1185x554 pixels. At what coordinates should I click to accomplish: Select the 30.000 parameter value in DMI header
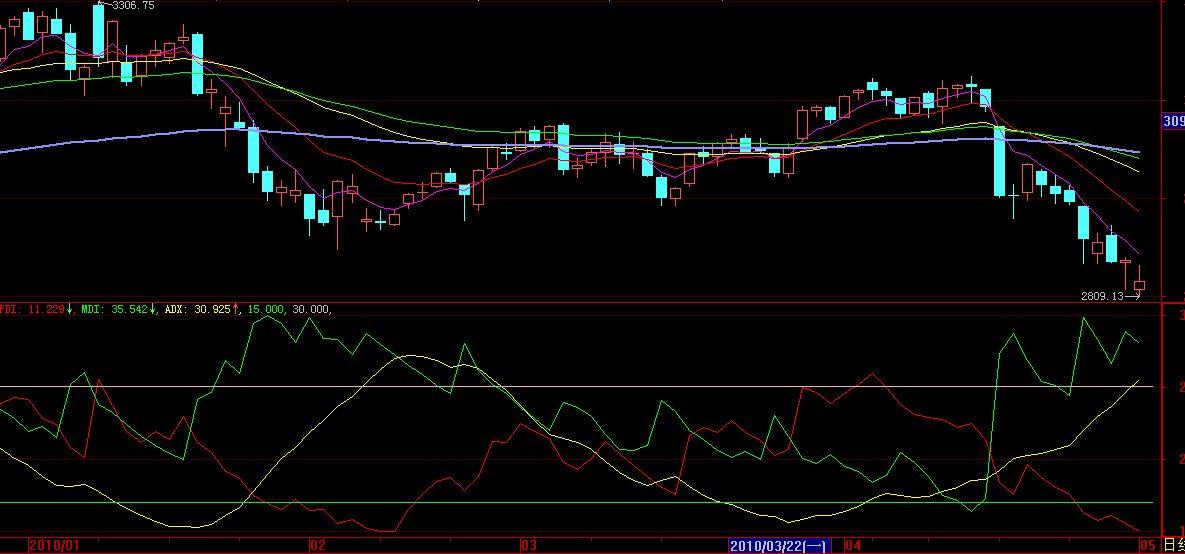[x=309, y=309]
